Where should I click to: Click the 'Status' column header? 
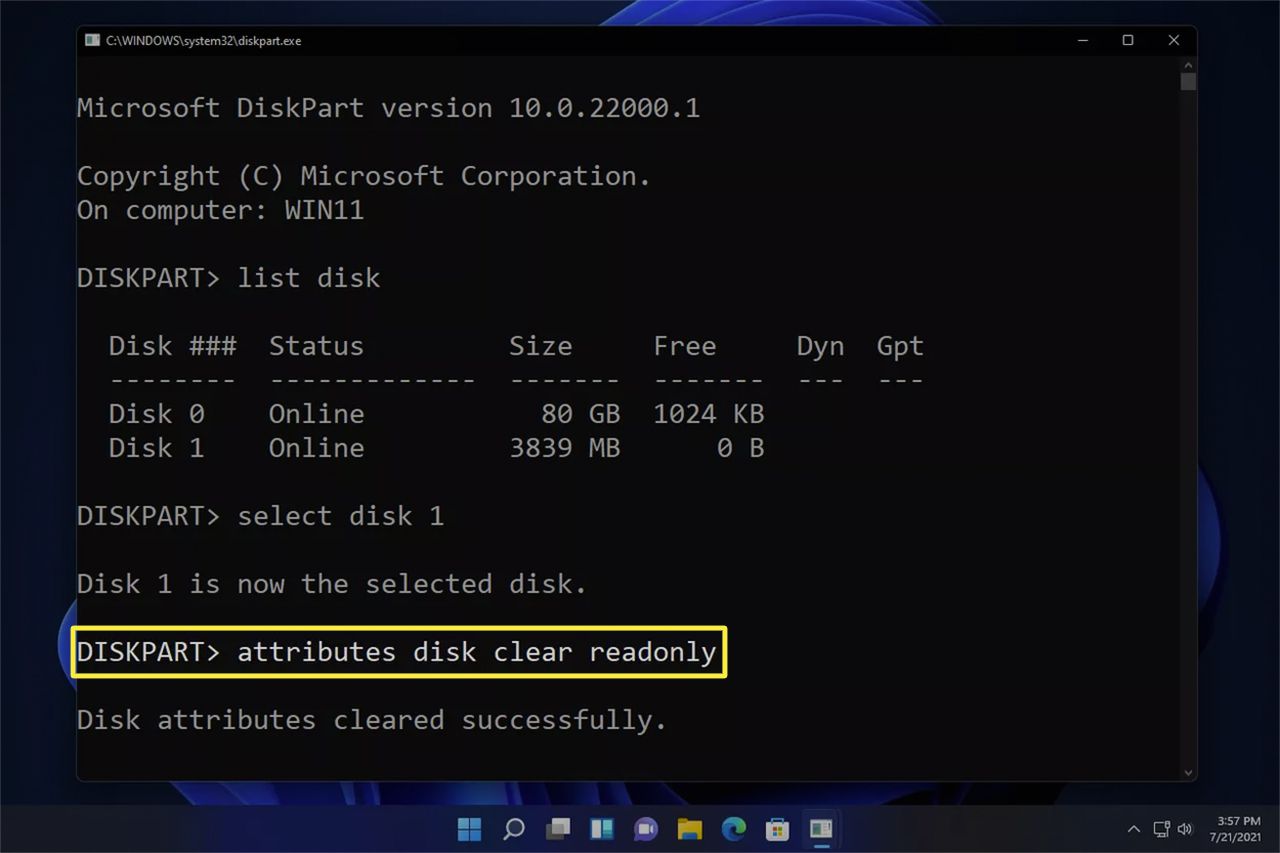(x=316, y=346)
